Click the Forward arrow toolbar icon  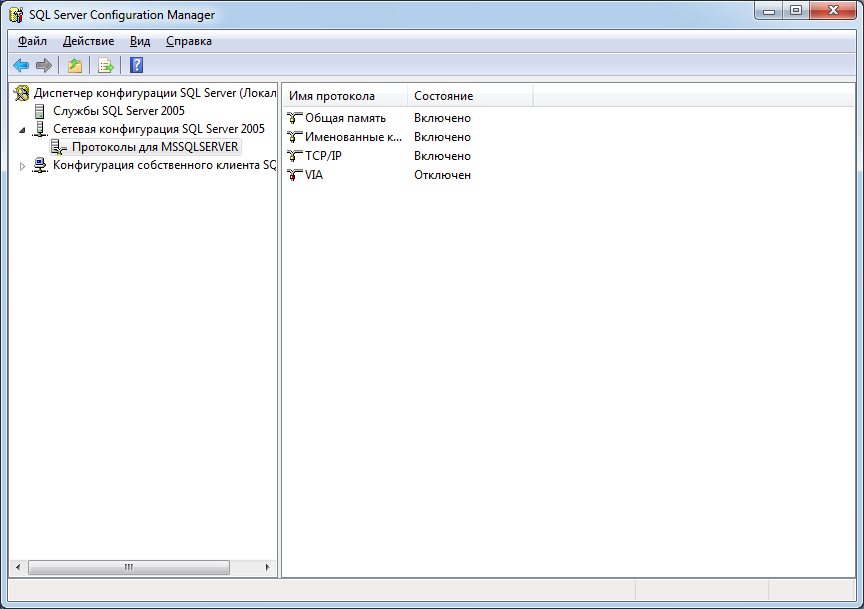coord(44,66)
